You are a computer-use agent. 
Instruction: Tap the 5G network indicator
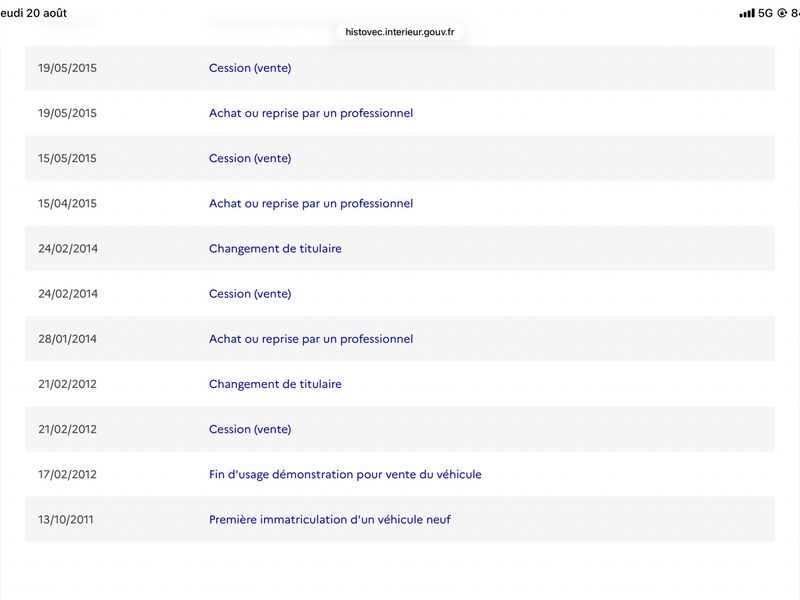click(765, 13)
